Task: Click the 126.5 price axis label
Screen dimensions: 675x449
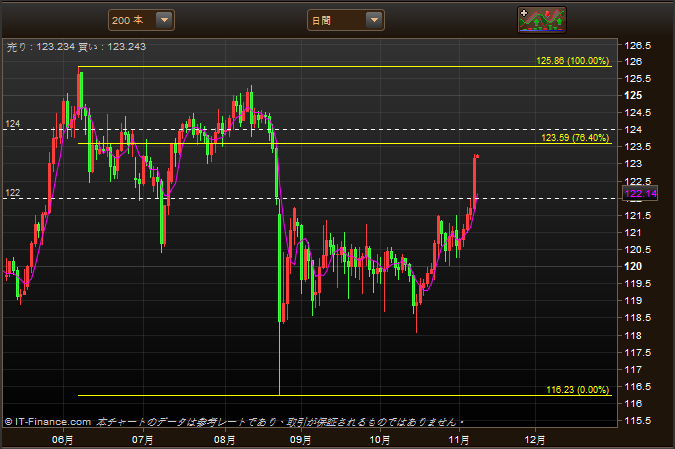Action: (638, 46)
